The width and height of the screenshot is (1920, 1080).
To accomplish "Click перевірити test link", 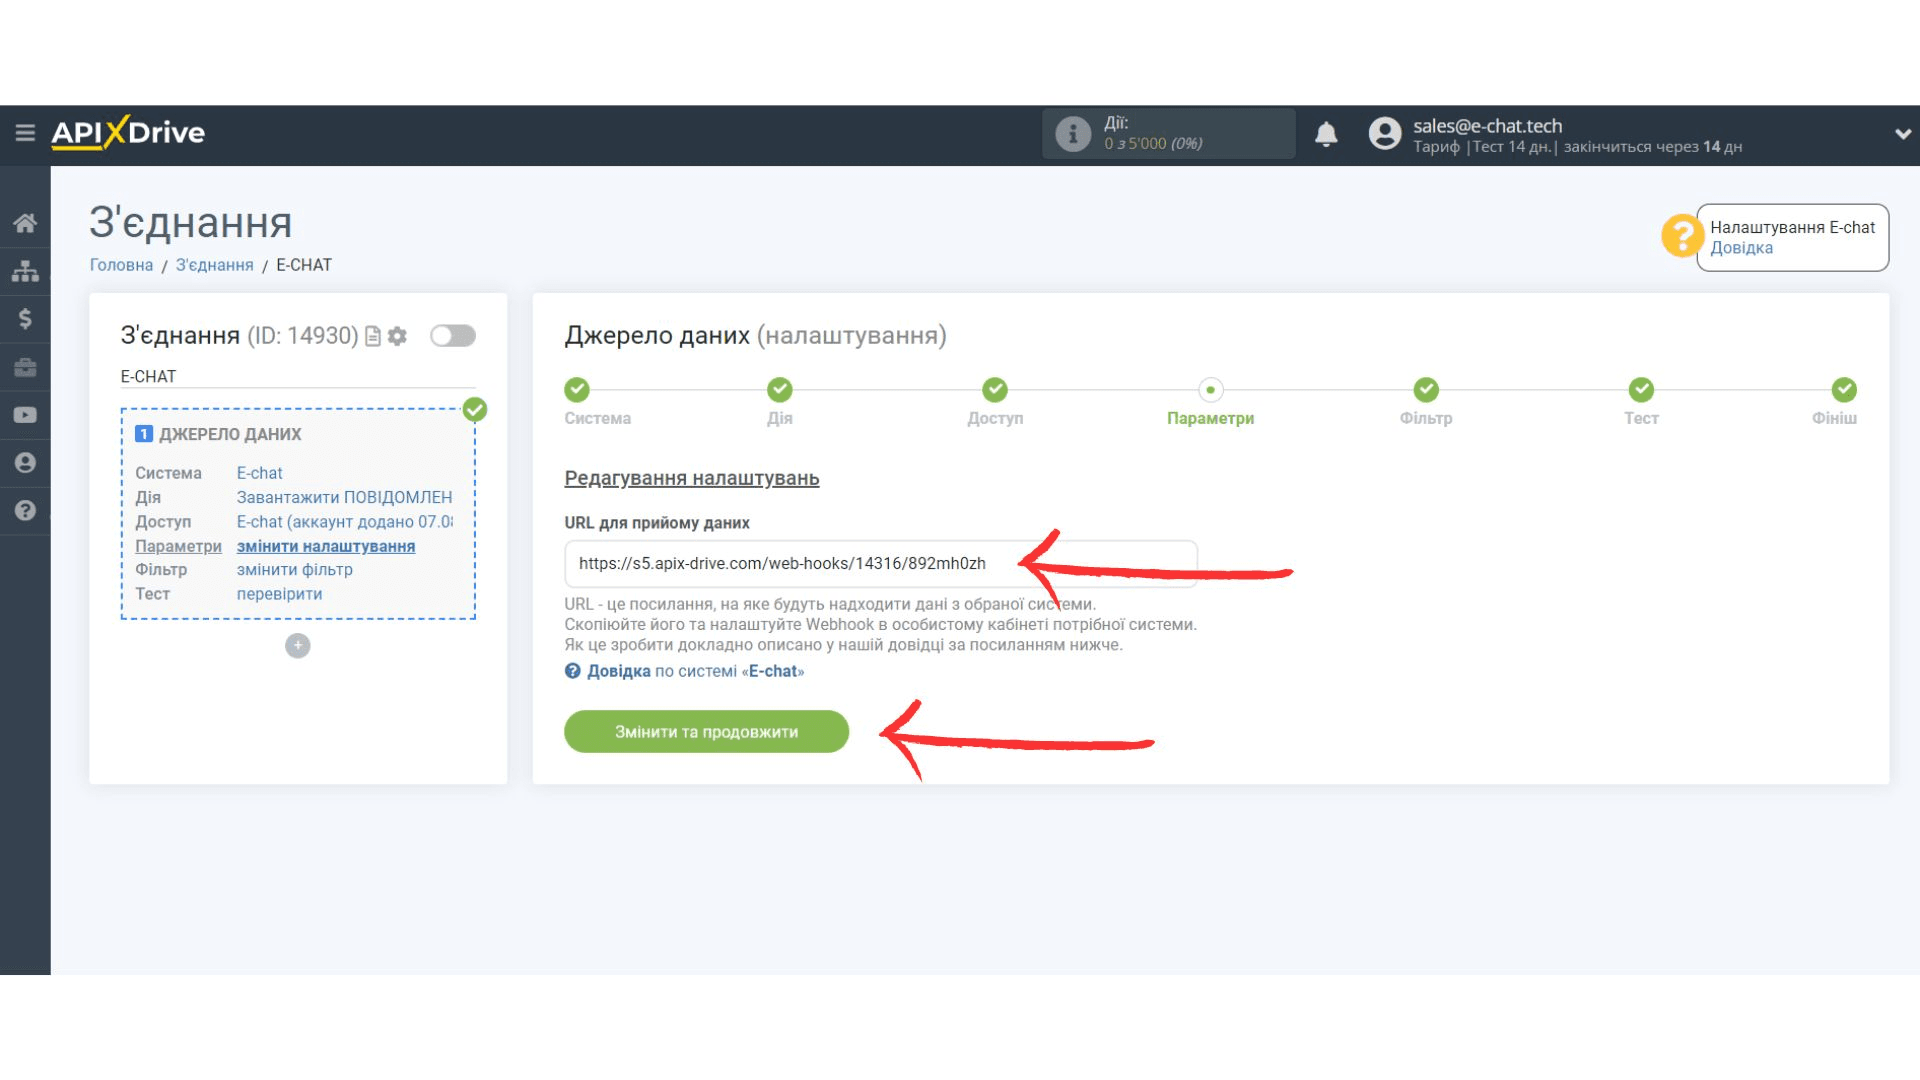I will 279,594.
